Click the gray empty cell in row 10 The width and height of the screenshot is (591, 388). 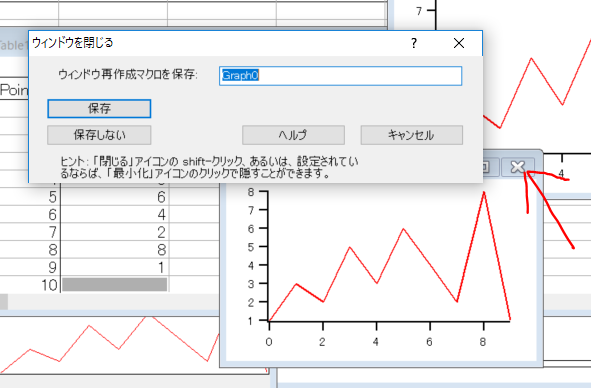(115, 285)
